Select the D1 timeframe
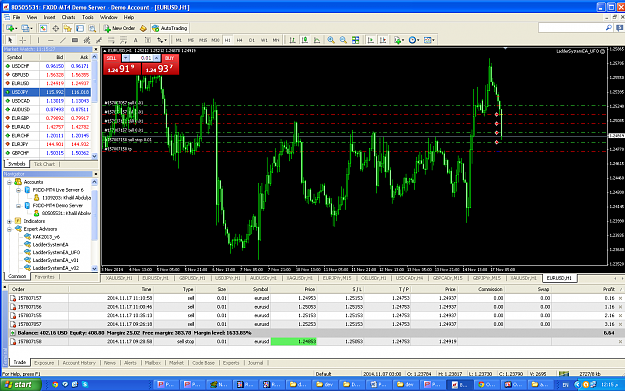Screen dimensions: 625x391 click(x=252, y=40)
